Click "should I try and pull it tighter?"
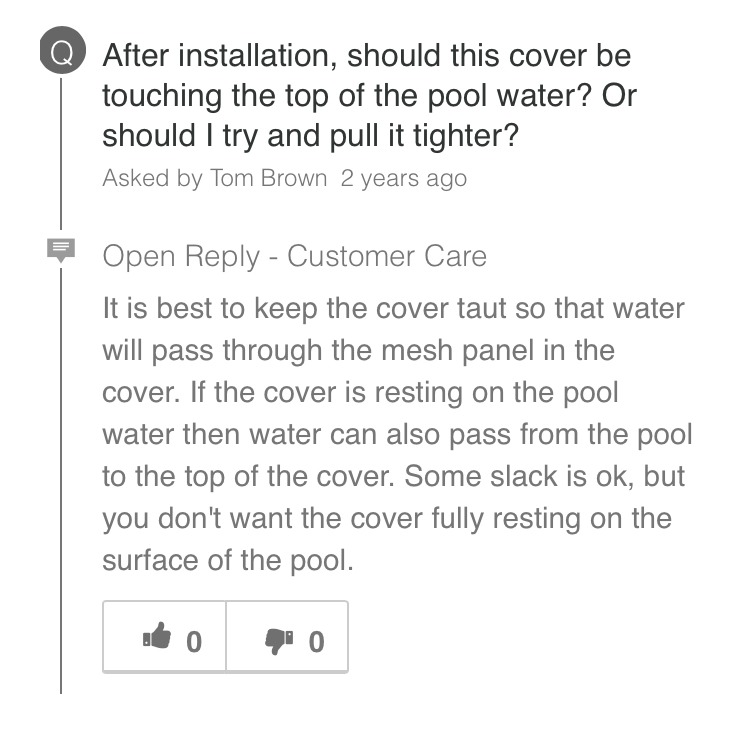The height and width of the screenshot is (746, 750). click(x=310, y=137)
